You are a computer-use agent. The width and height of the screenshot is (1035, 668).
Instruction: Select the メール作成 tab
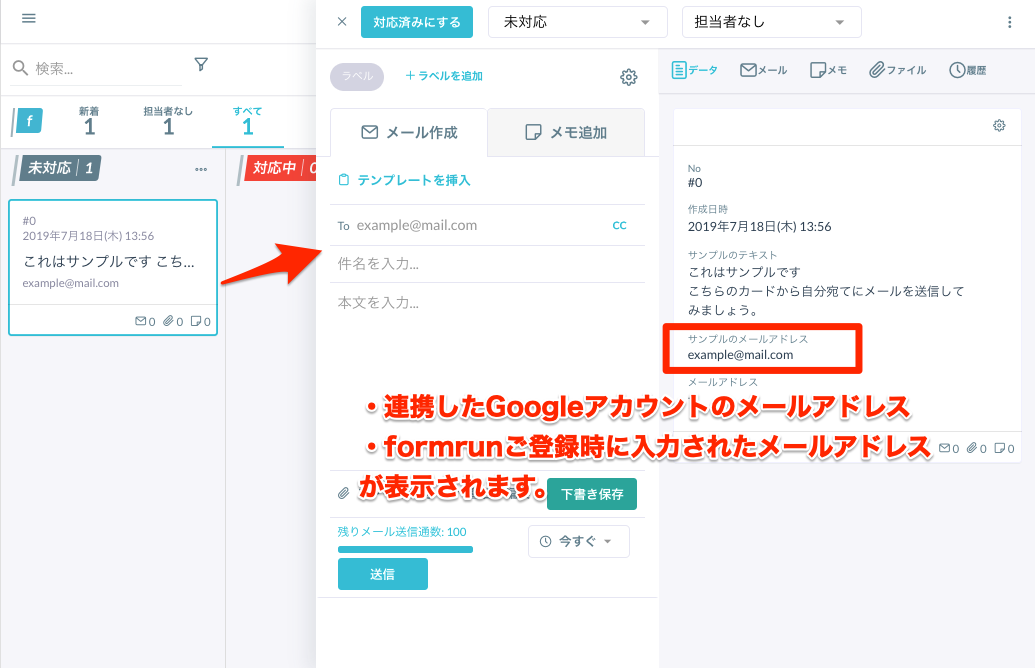pos(409,132)
